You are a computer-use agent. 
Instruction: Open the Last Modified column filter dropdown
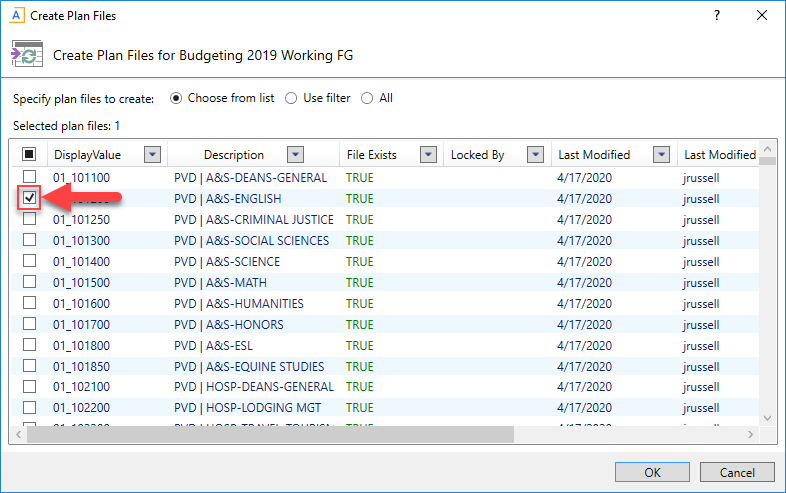coord(661,155)
